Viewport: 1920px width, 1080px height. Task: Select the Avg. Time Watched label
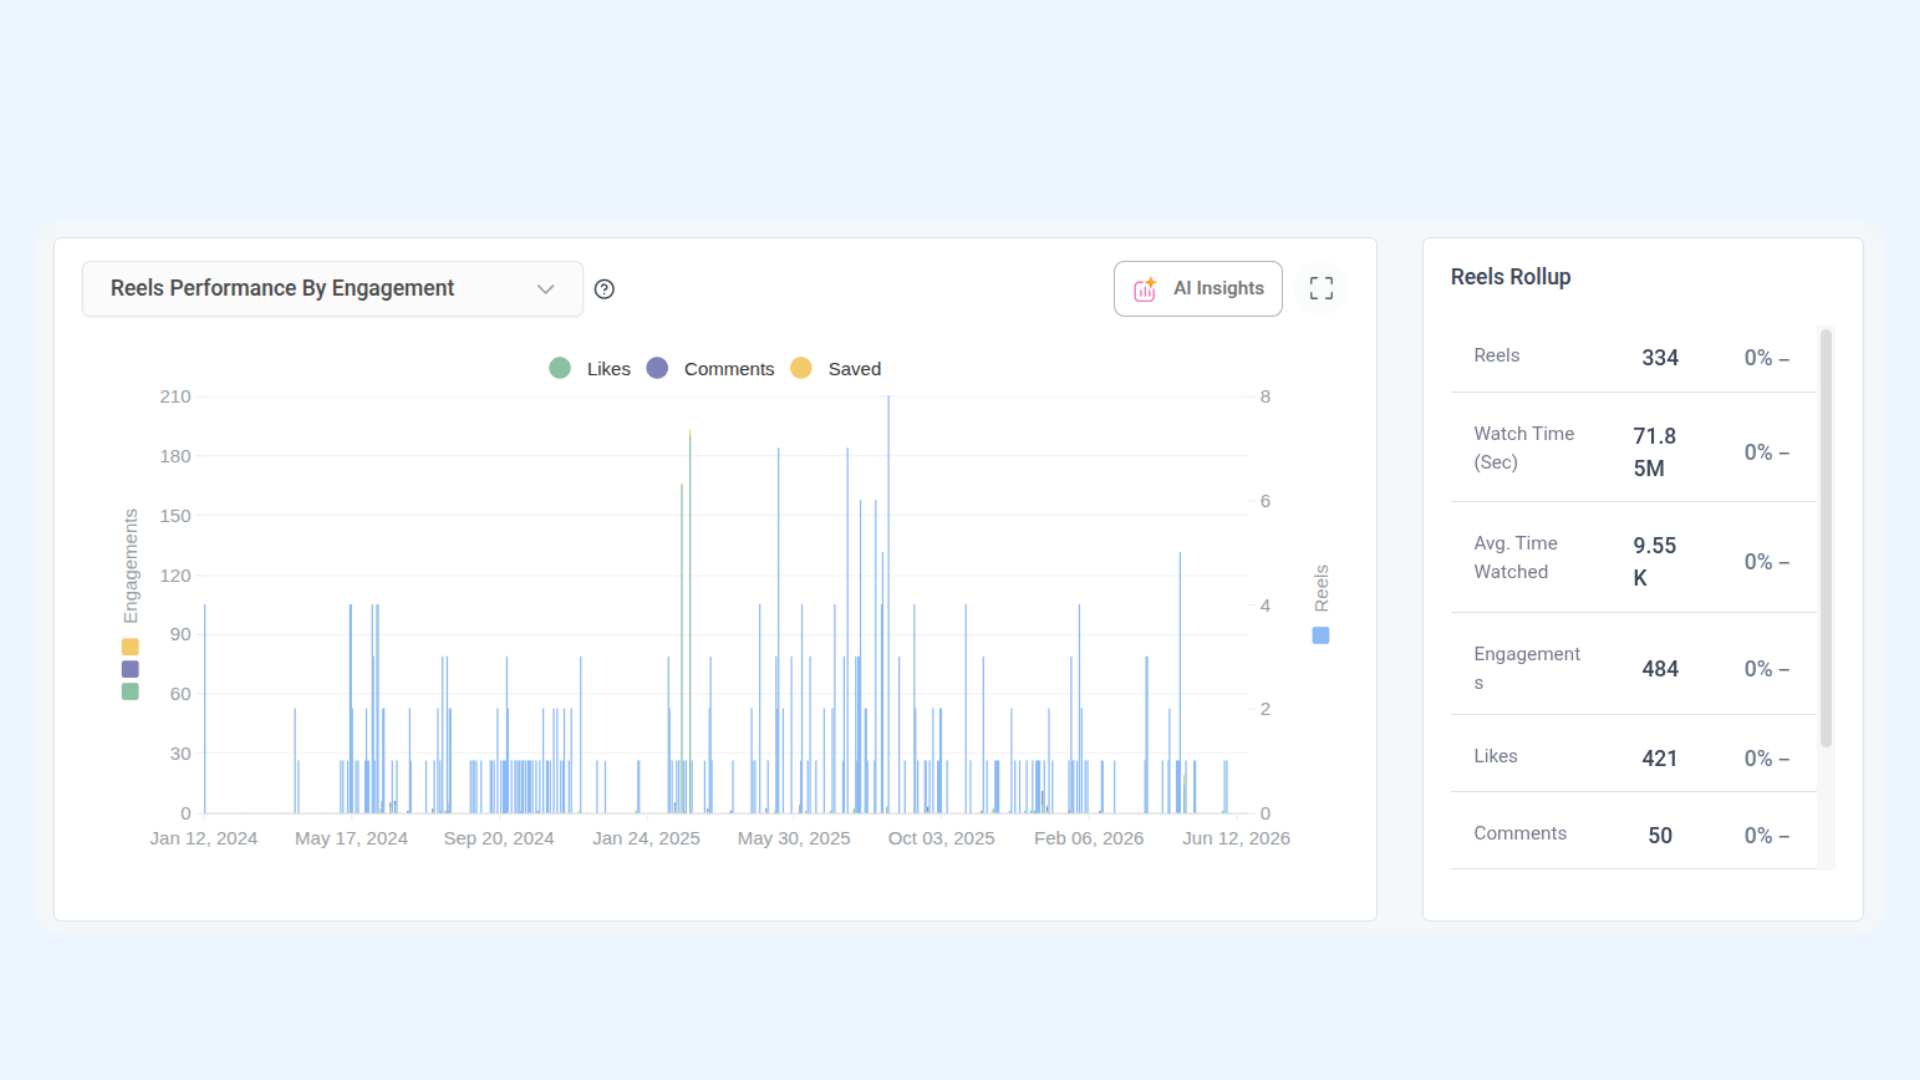coord(1515,558)
